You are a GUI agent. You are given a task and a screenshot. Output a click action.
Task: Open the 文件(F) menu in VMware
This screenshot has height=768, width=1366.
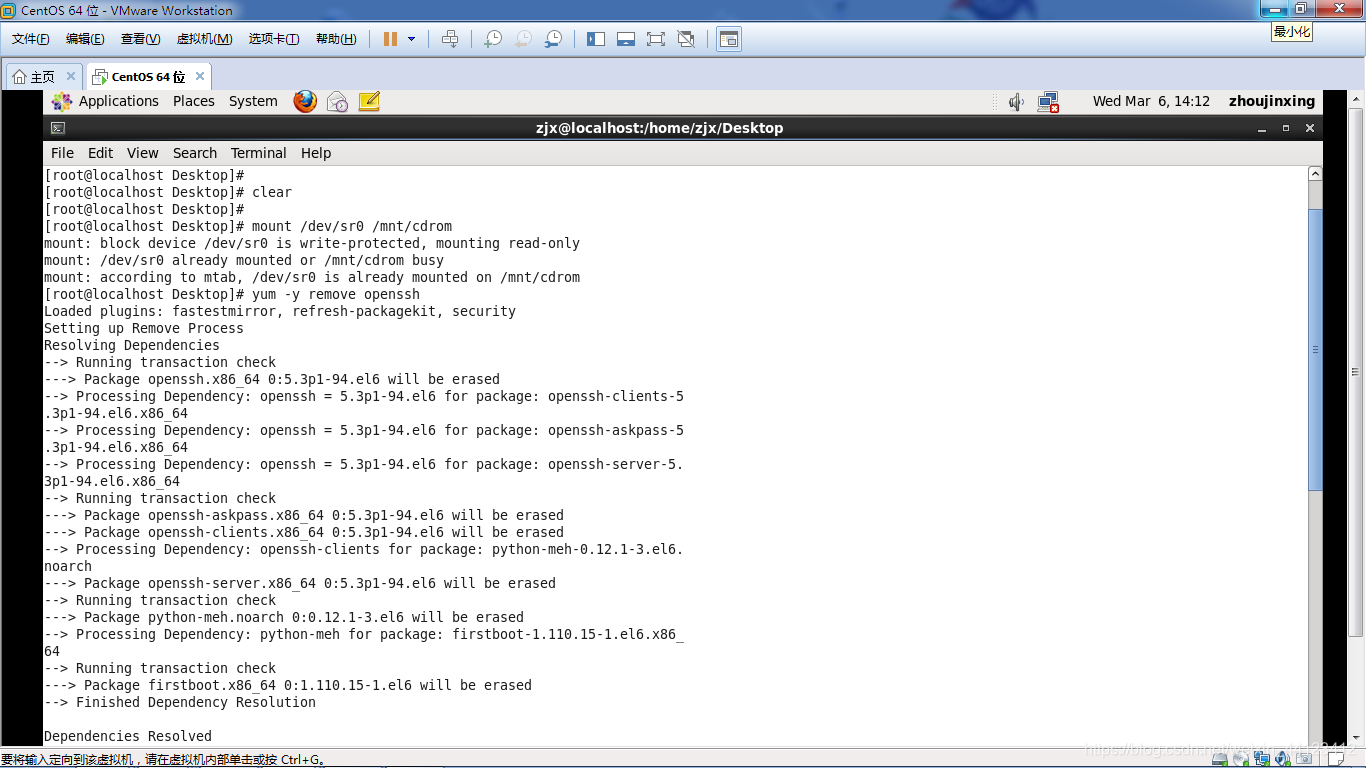click(x=31, y=39)
